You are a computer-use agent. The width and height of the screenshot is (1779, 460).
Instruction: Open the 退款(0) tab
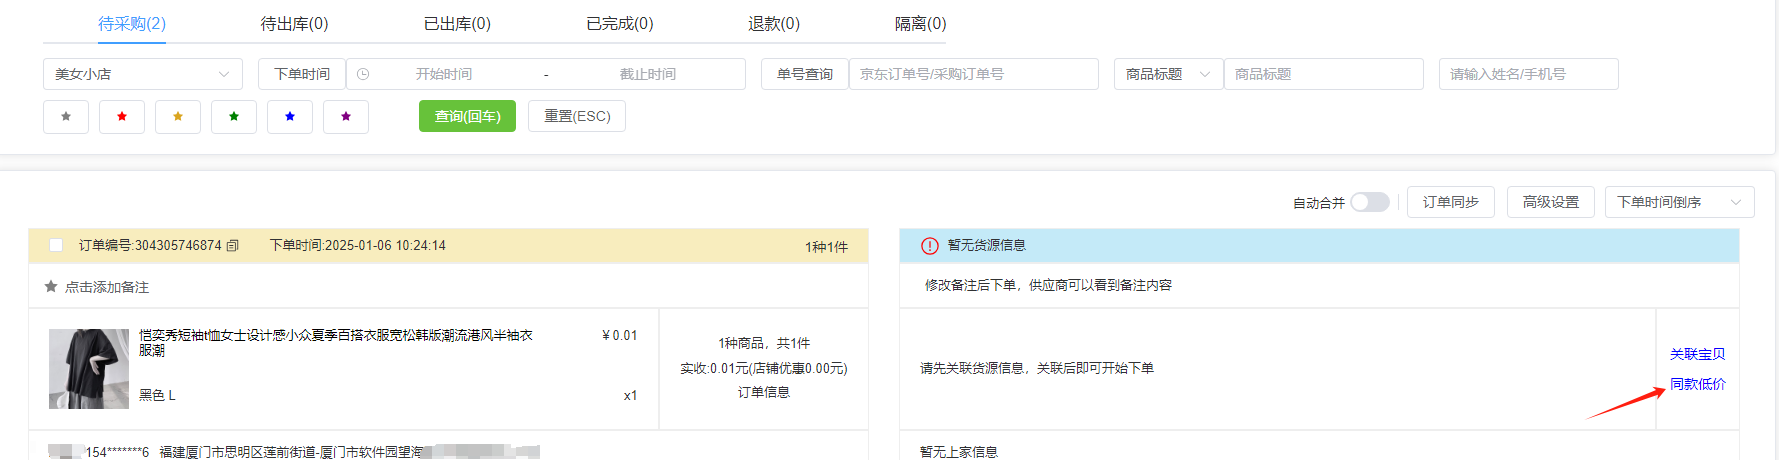click(773, 24)
